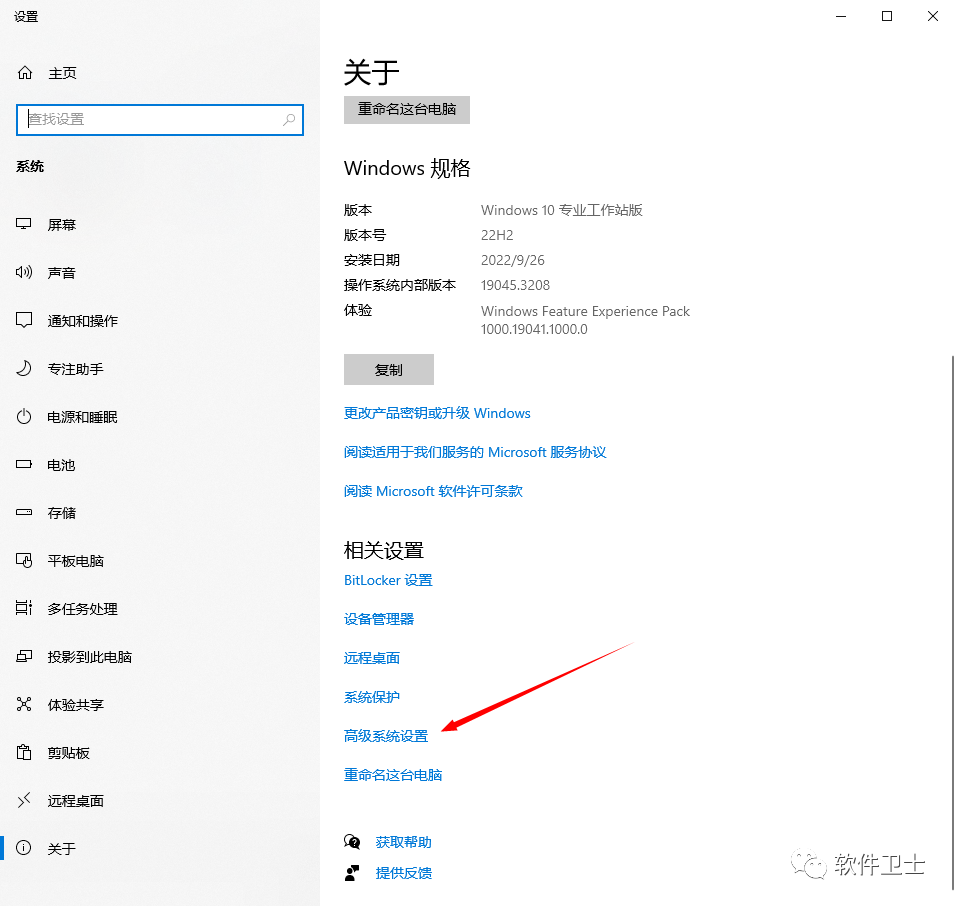Screen dimensions: 956x906
Task: Click the Battery icon
Action: click(24, 465)
